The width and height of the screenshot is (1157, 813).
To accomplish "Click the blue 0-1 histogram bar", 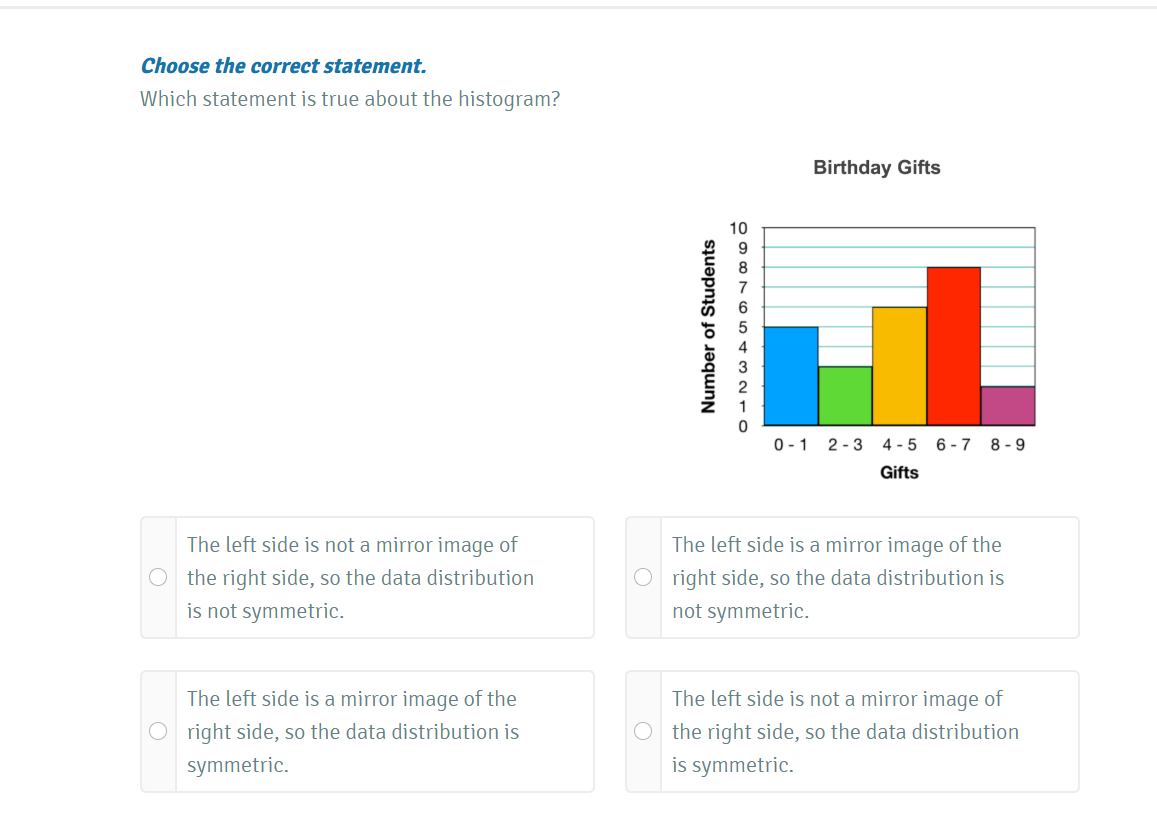I will [x=791, y=376].
